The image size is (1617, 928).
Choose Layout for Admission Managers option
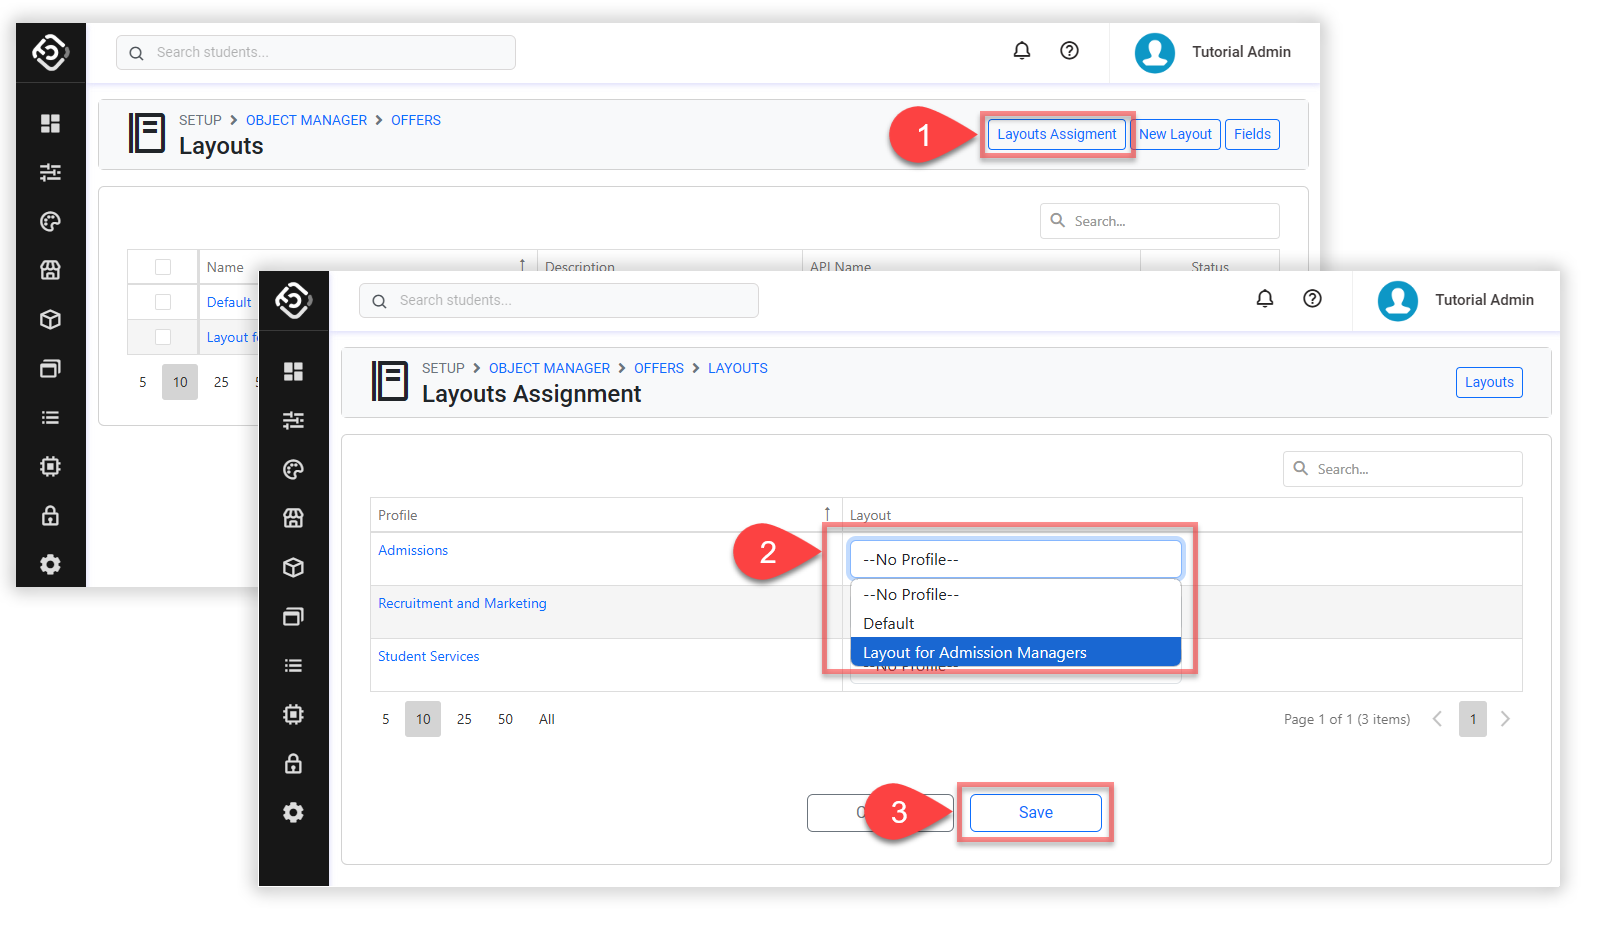[x=1015, y=653]
